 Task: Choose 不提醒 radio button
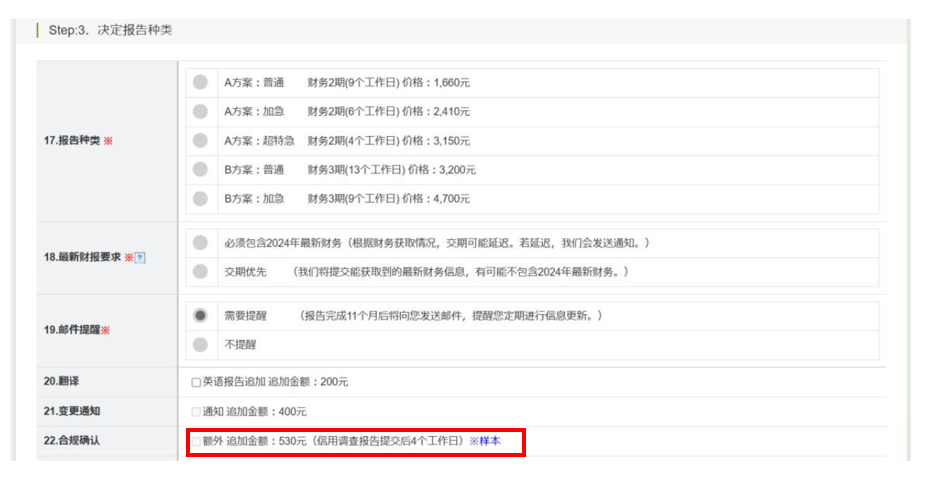tap(201, 344)
